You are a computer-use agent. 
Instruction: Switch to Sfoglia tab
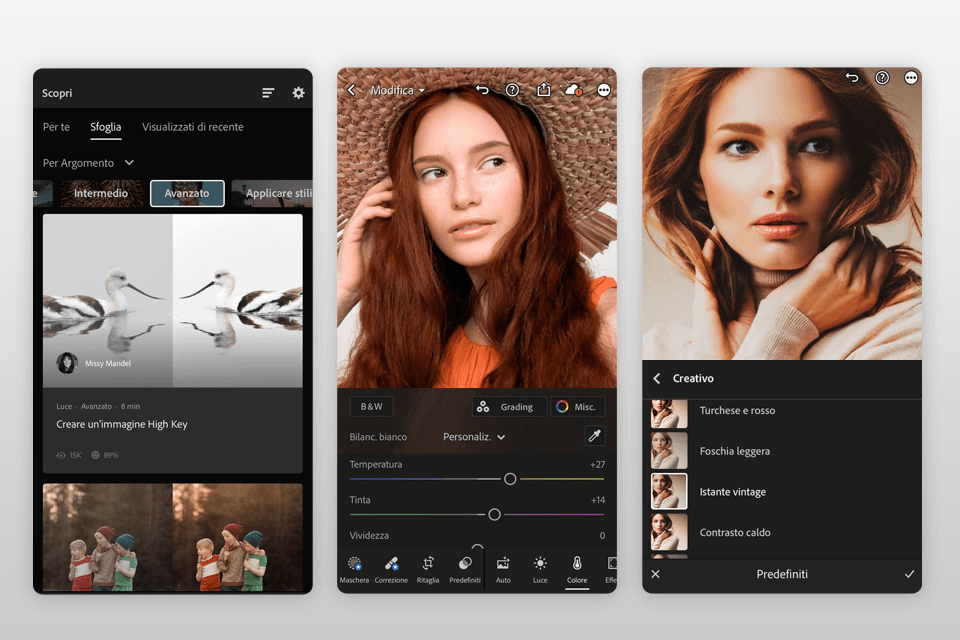[105, 127]
